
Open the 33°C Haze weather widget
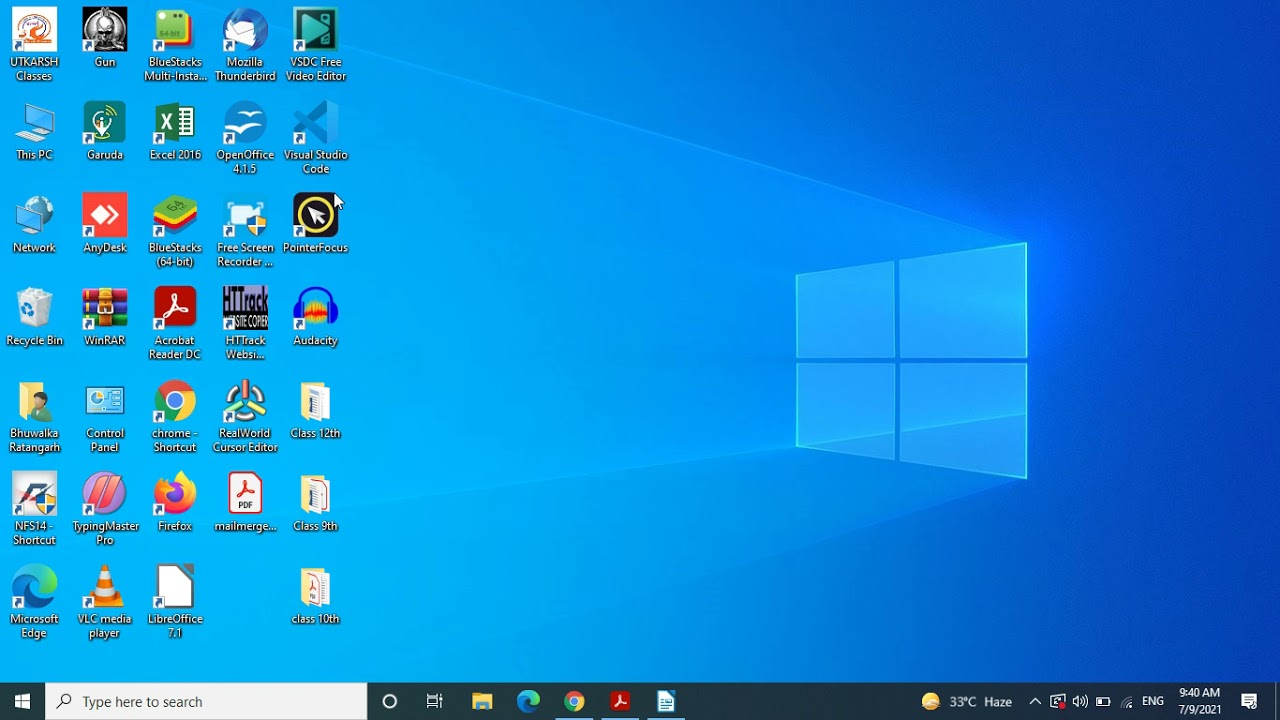pos(967,702)
